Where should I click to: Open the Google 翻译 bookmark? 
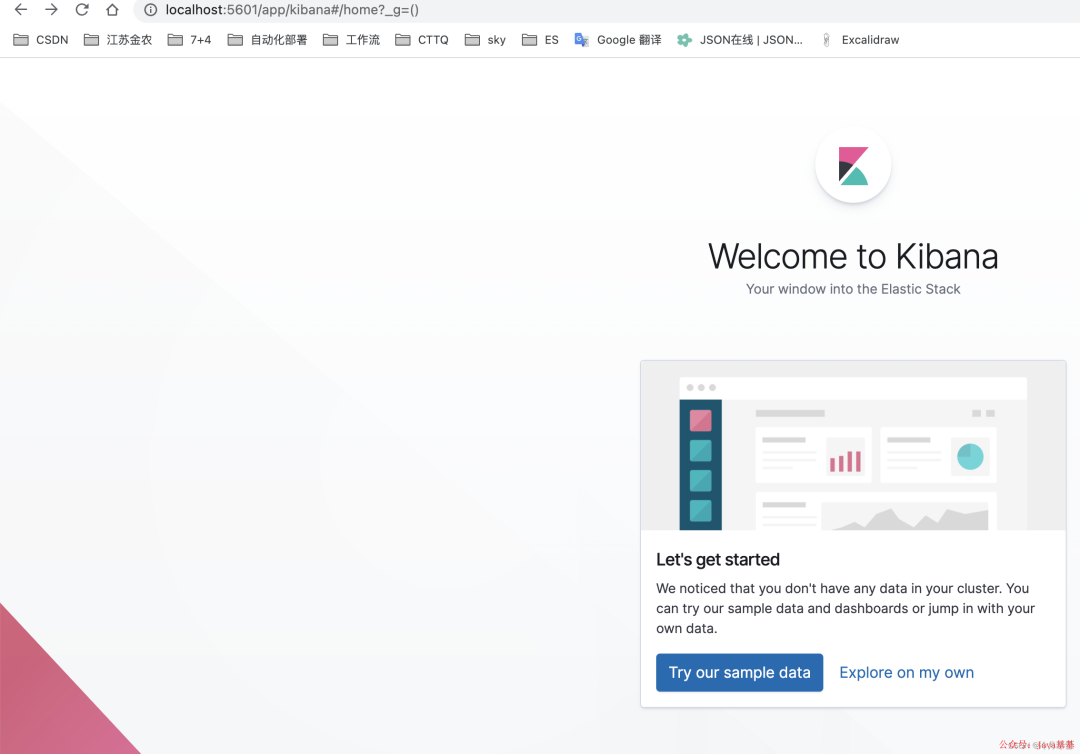click(618, 40)
